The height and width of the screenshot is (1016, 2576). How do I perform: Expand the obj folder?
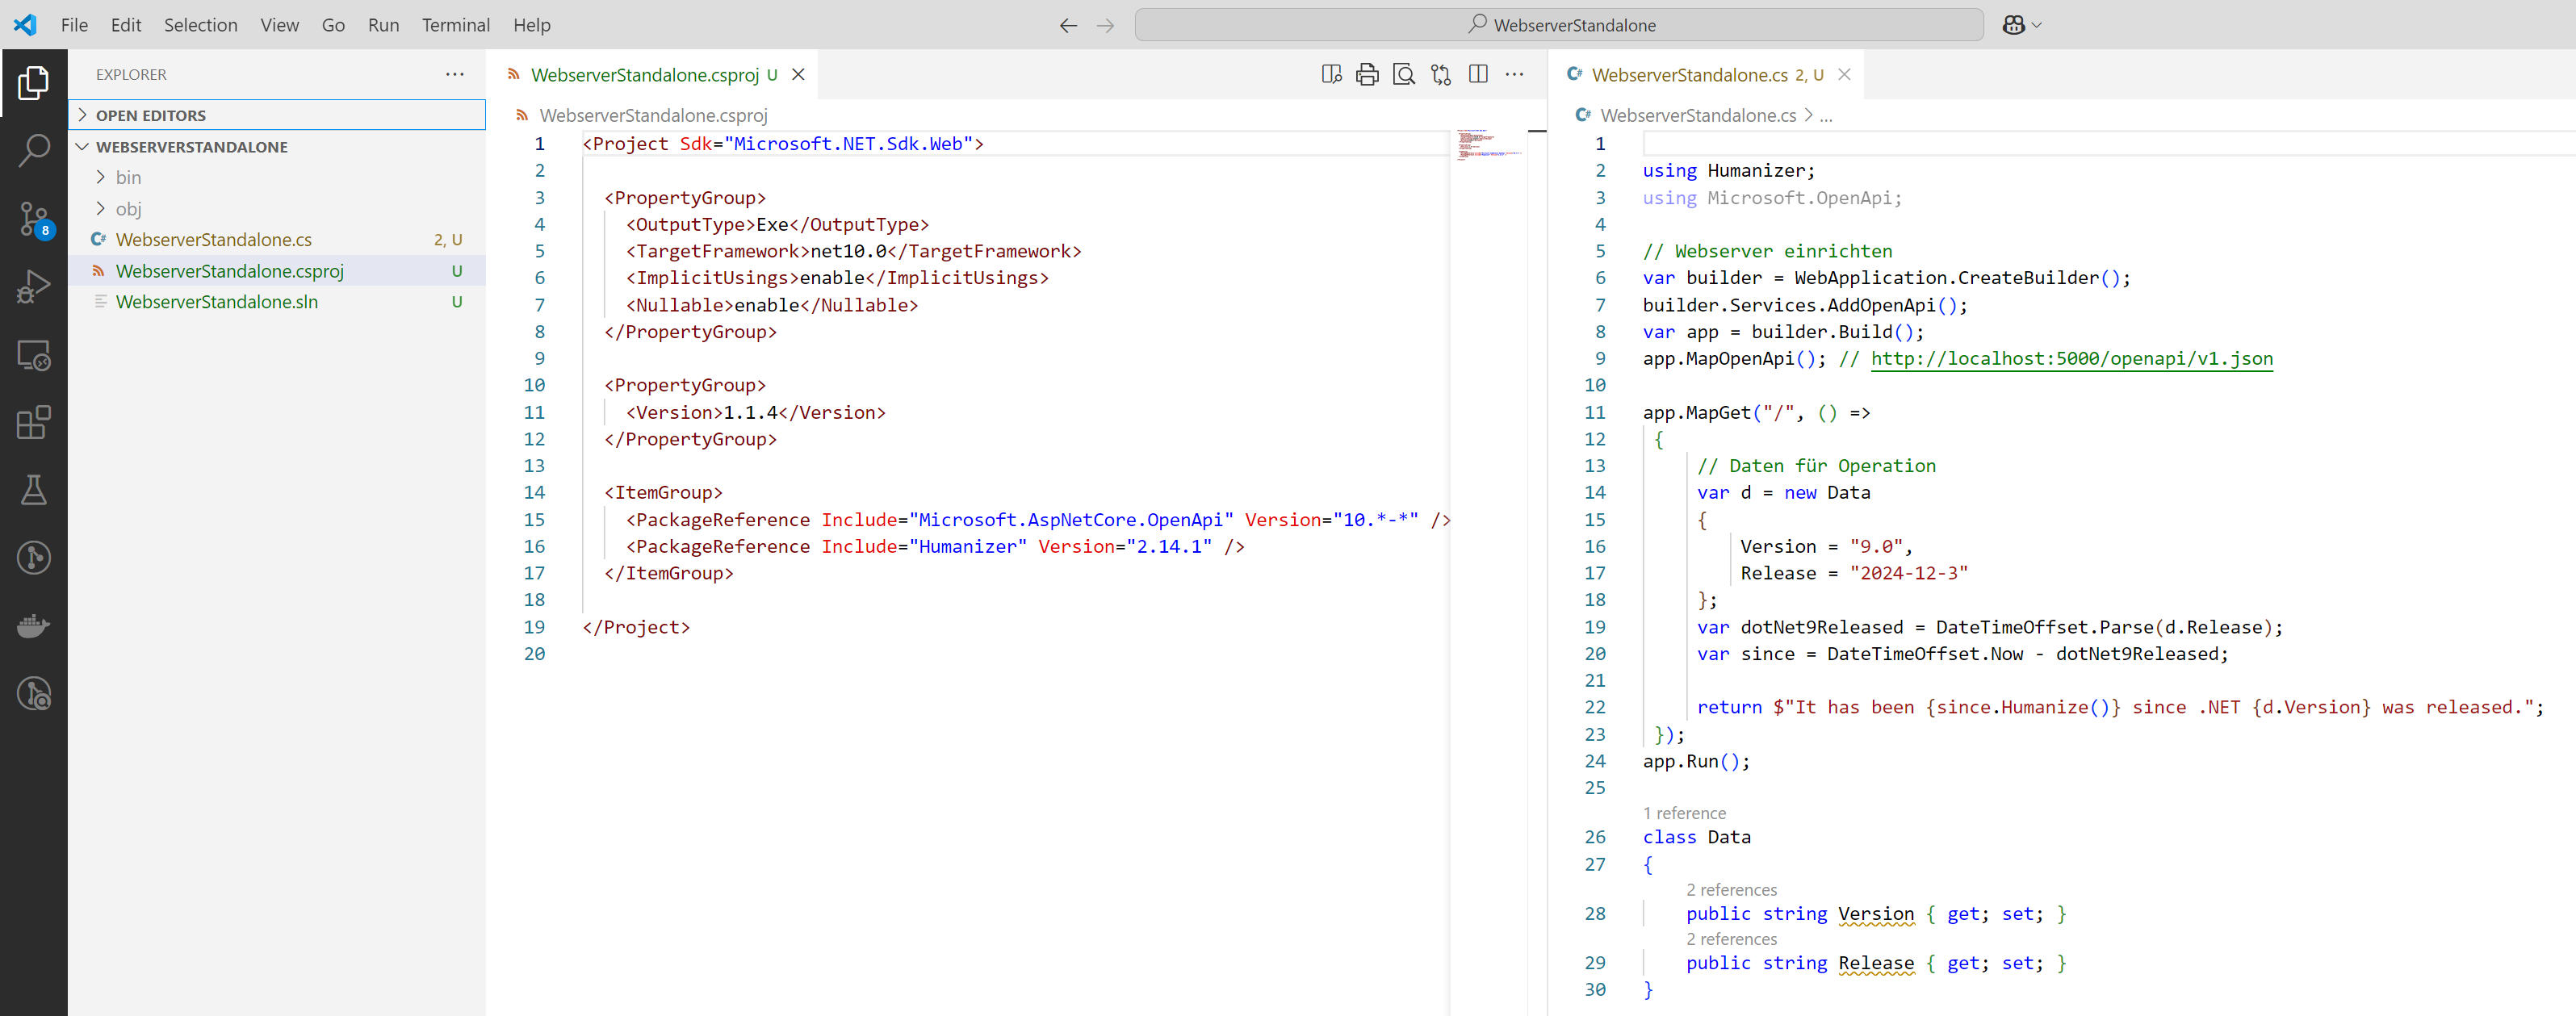click(x=277, y=208)
